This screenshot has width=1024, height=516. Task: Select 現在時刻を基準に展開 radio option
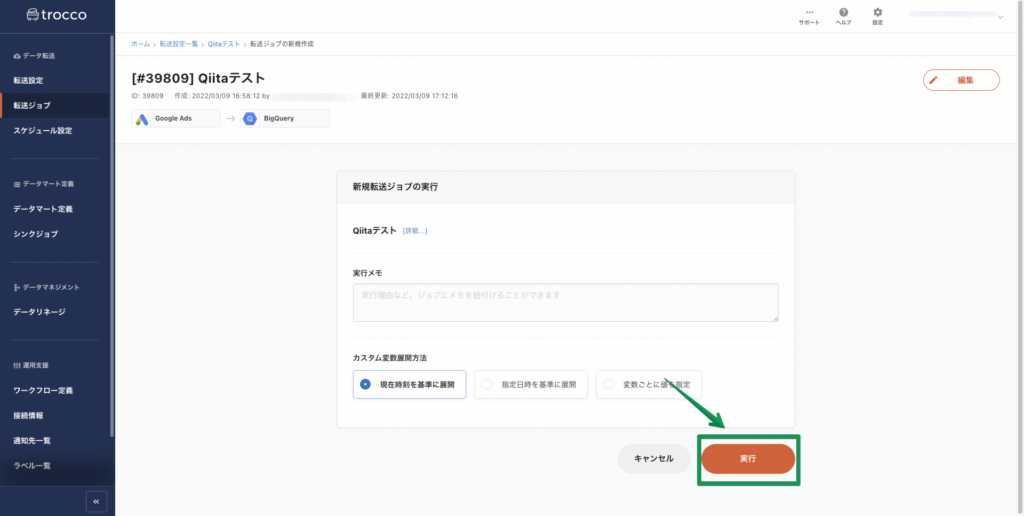click(365, 384)
